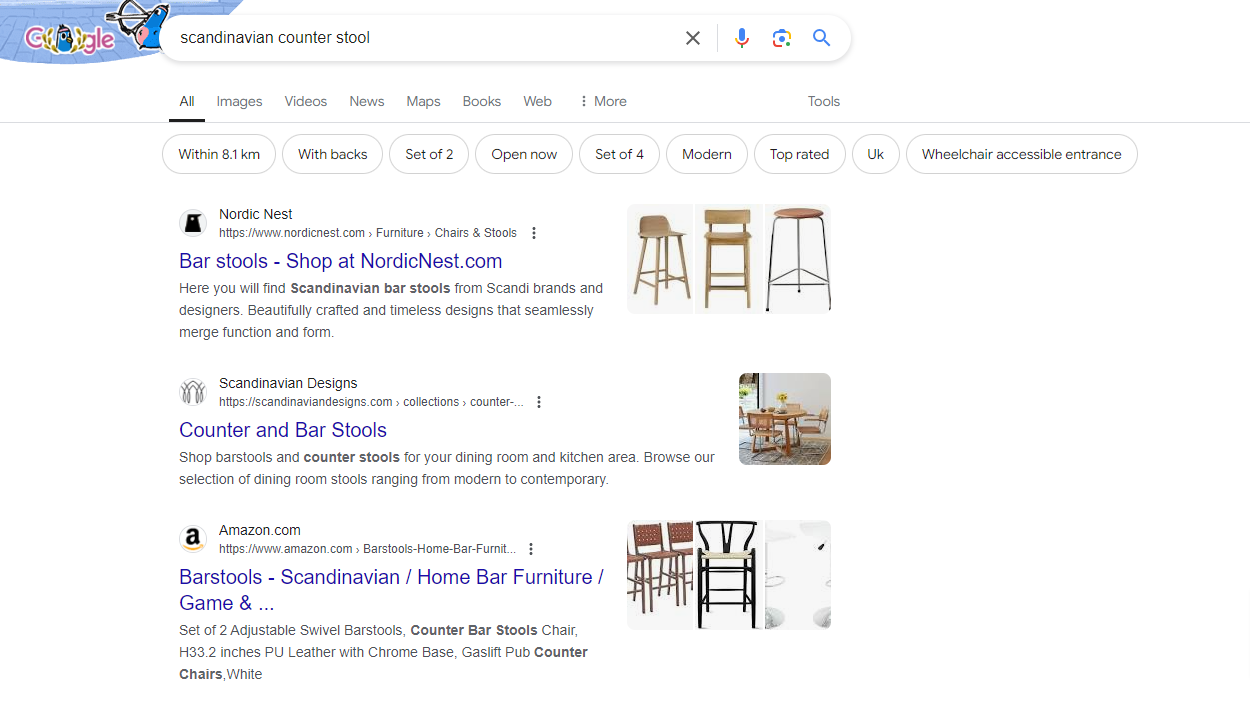Open Scandinavian Designs dining room thumbnail
The height and width of the screenshot is (705, 1250).
pos(785,419)
